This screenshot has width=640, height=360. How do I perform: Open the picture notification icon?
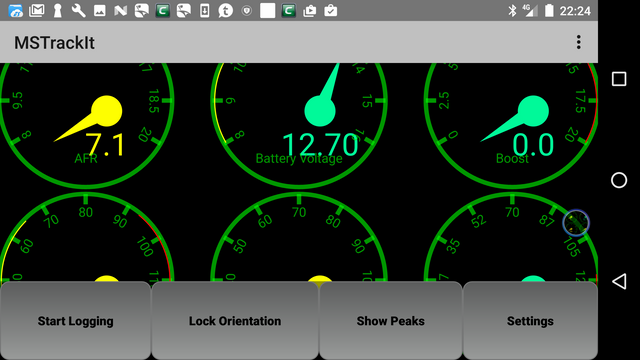point(100,11)
